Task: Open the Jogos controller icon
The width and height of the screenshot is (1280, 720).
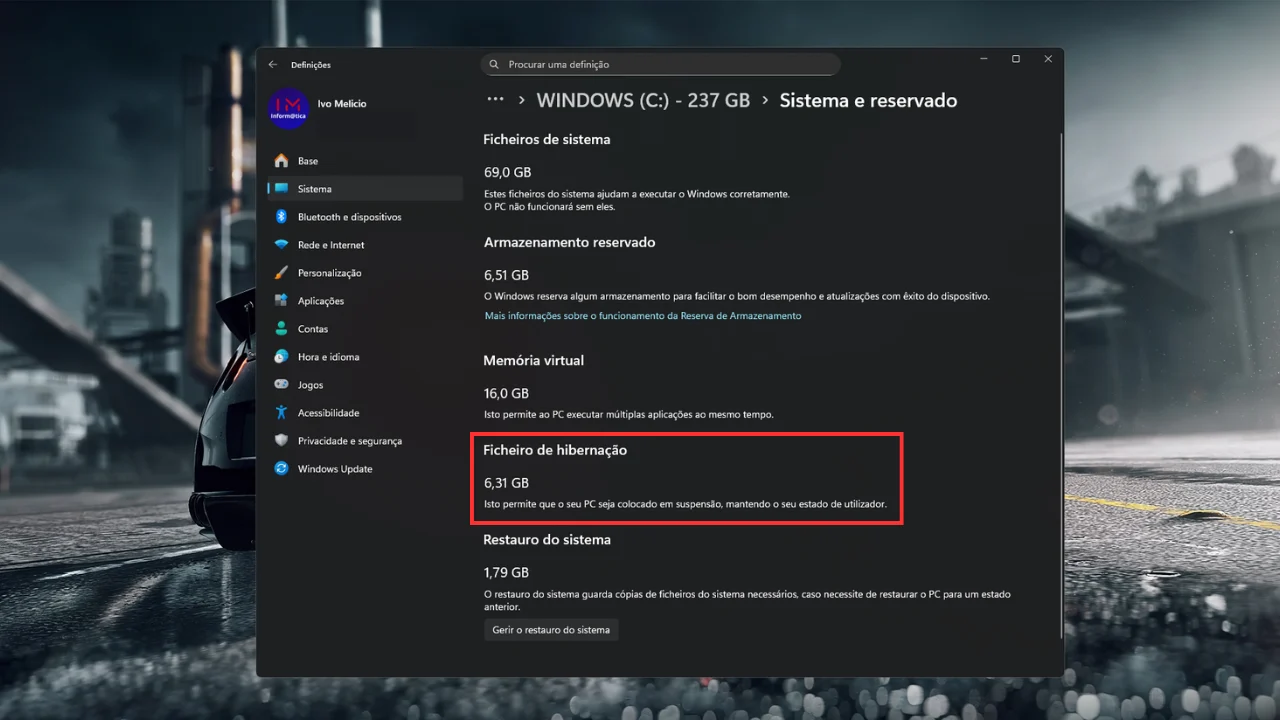Action: click(x=281, y=385)
